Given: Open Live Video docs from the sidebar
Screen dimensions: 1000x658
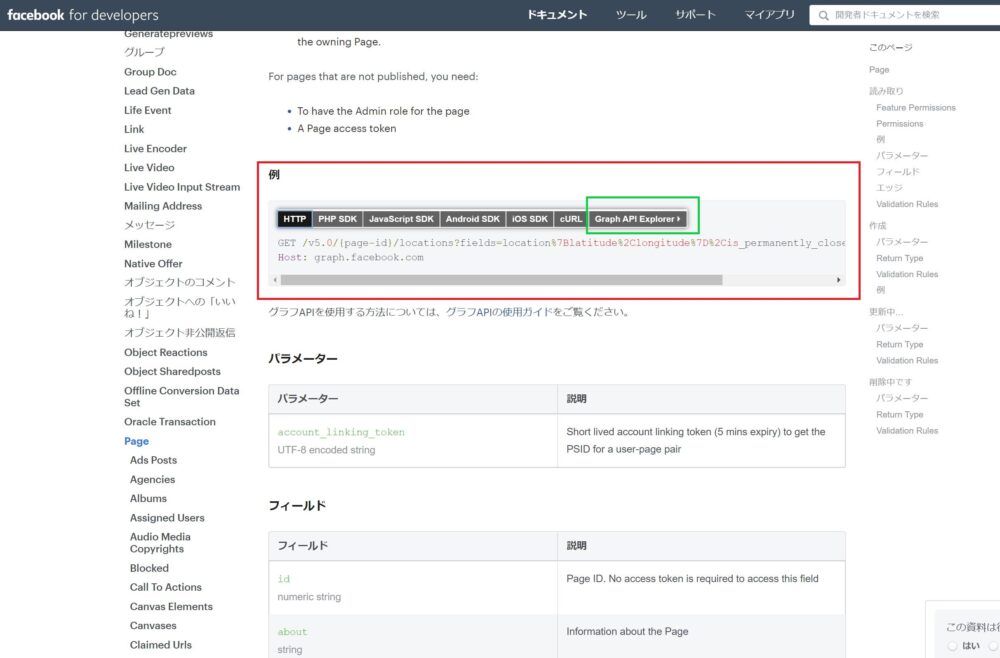Looking at the screenshot, I should click(149, 167).
